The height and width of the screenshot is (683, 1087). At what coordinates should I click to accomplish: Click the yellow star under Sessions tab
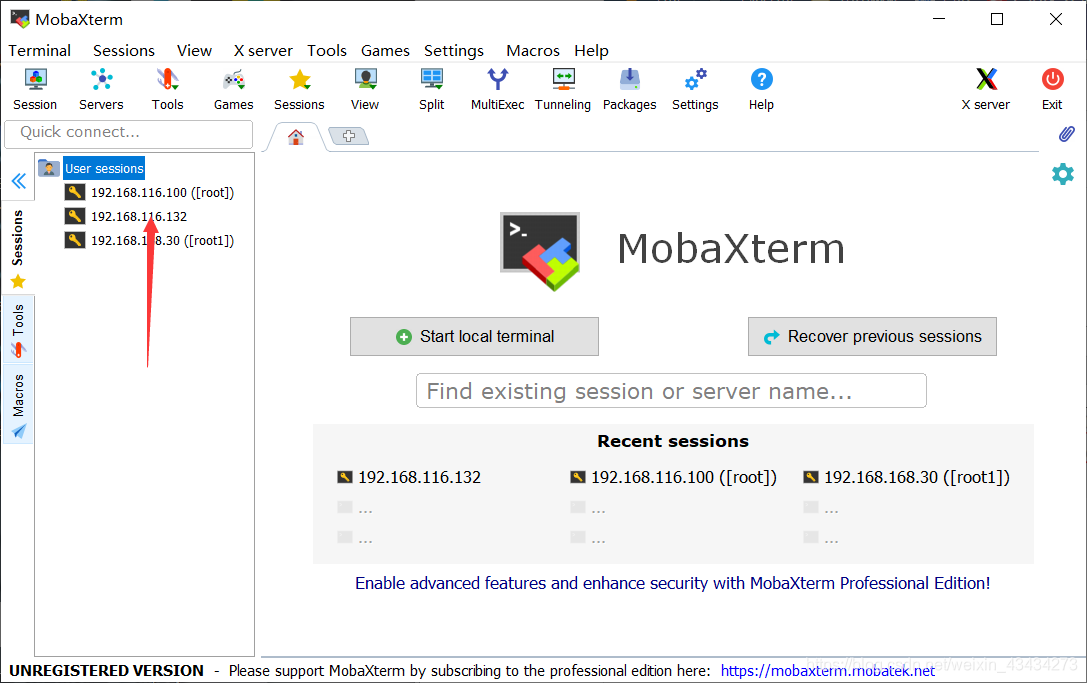point(18,282)
